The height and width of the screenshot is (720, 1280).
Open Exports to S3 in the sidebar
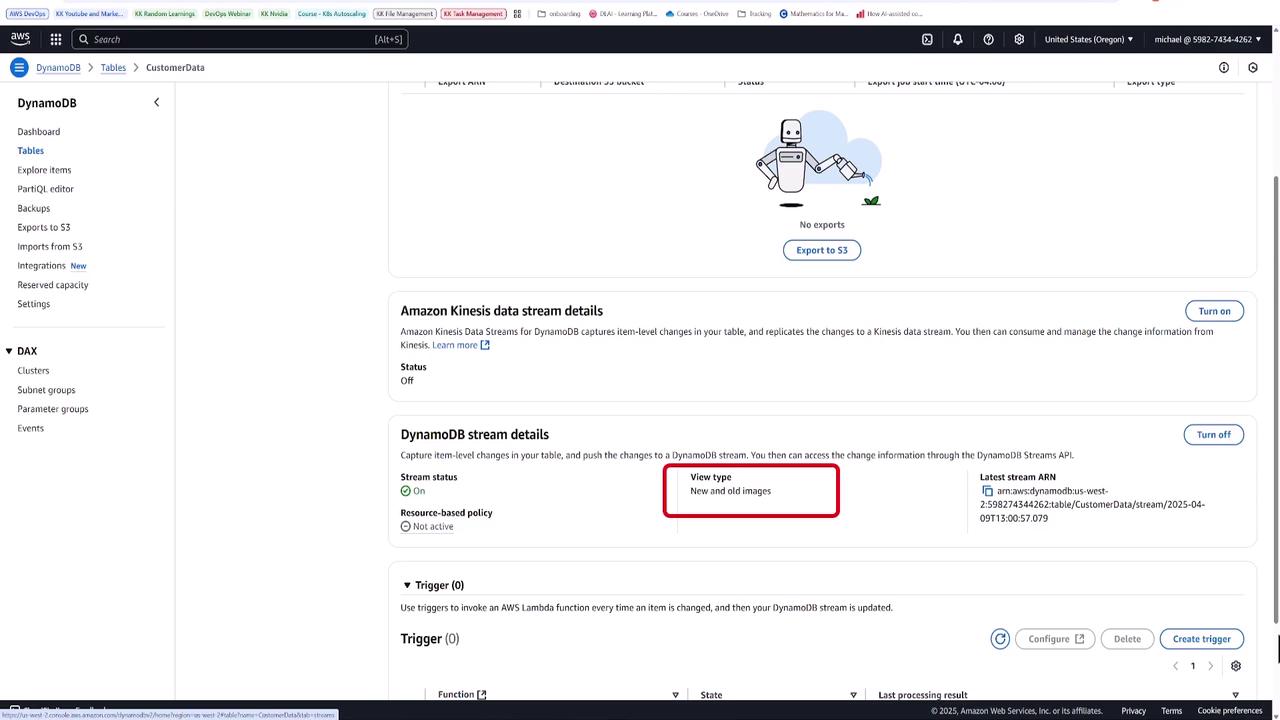point(44,227)
